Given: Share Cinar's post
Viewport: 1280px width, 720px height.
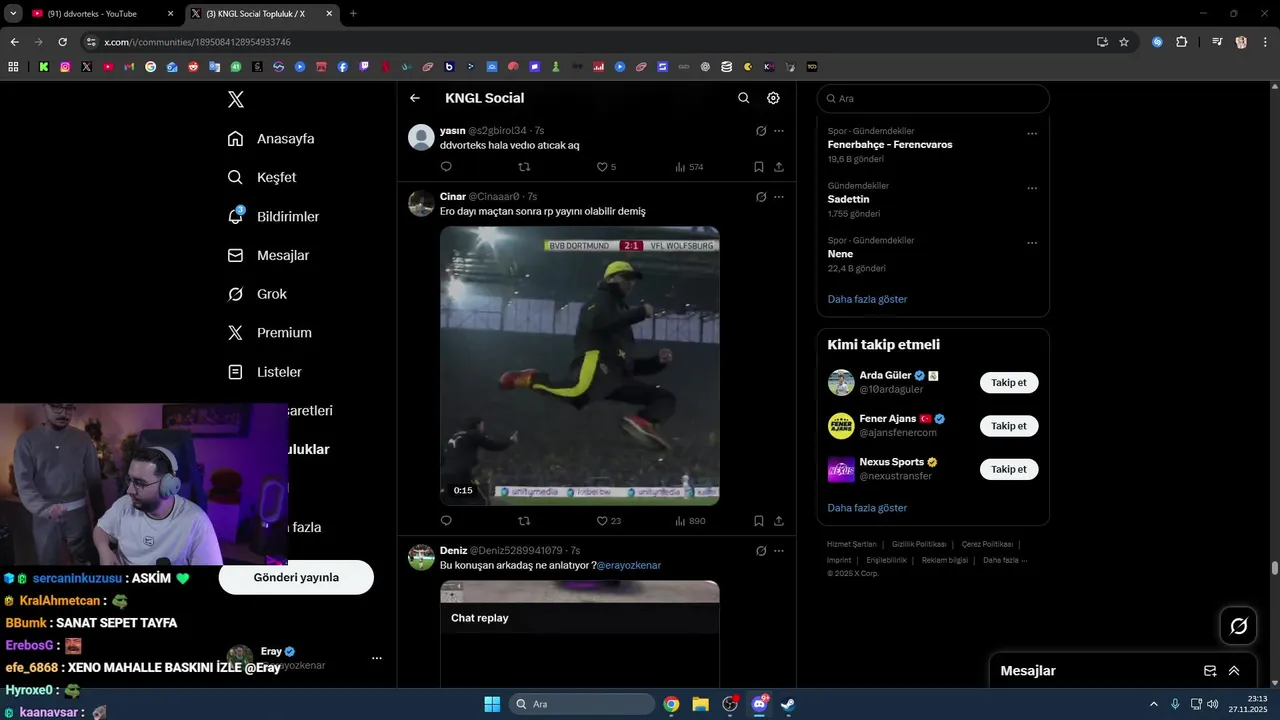Looking at the screenshot, I should tap(779, 521).
